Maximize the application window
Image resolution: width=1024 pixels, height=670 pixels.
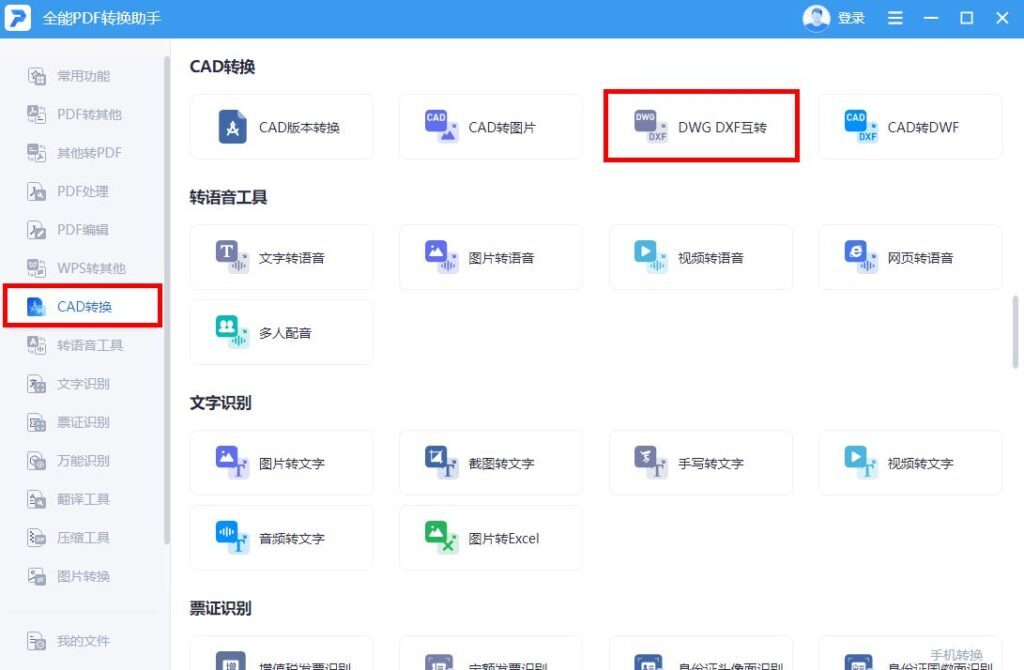[967, 18]
